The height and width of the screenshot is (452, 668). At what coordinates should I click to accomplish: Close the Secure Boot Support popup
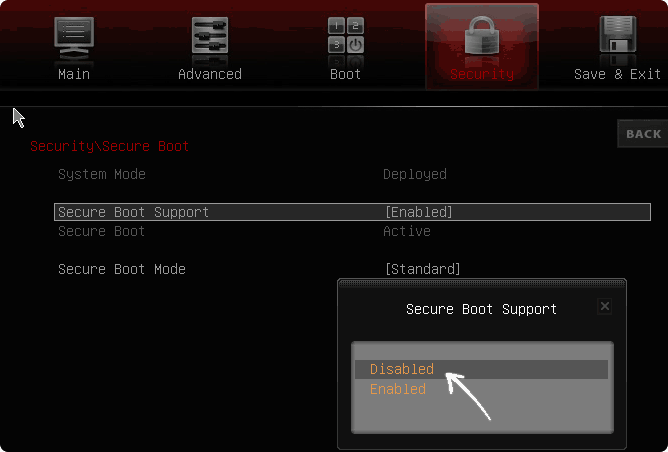[605, 306]
